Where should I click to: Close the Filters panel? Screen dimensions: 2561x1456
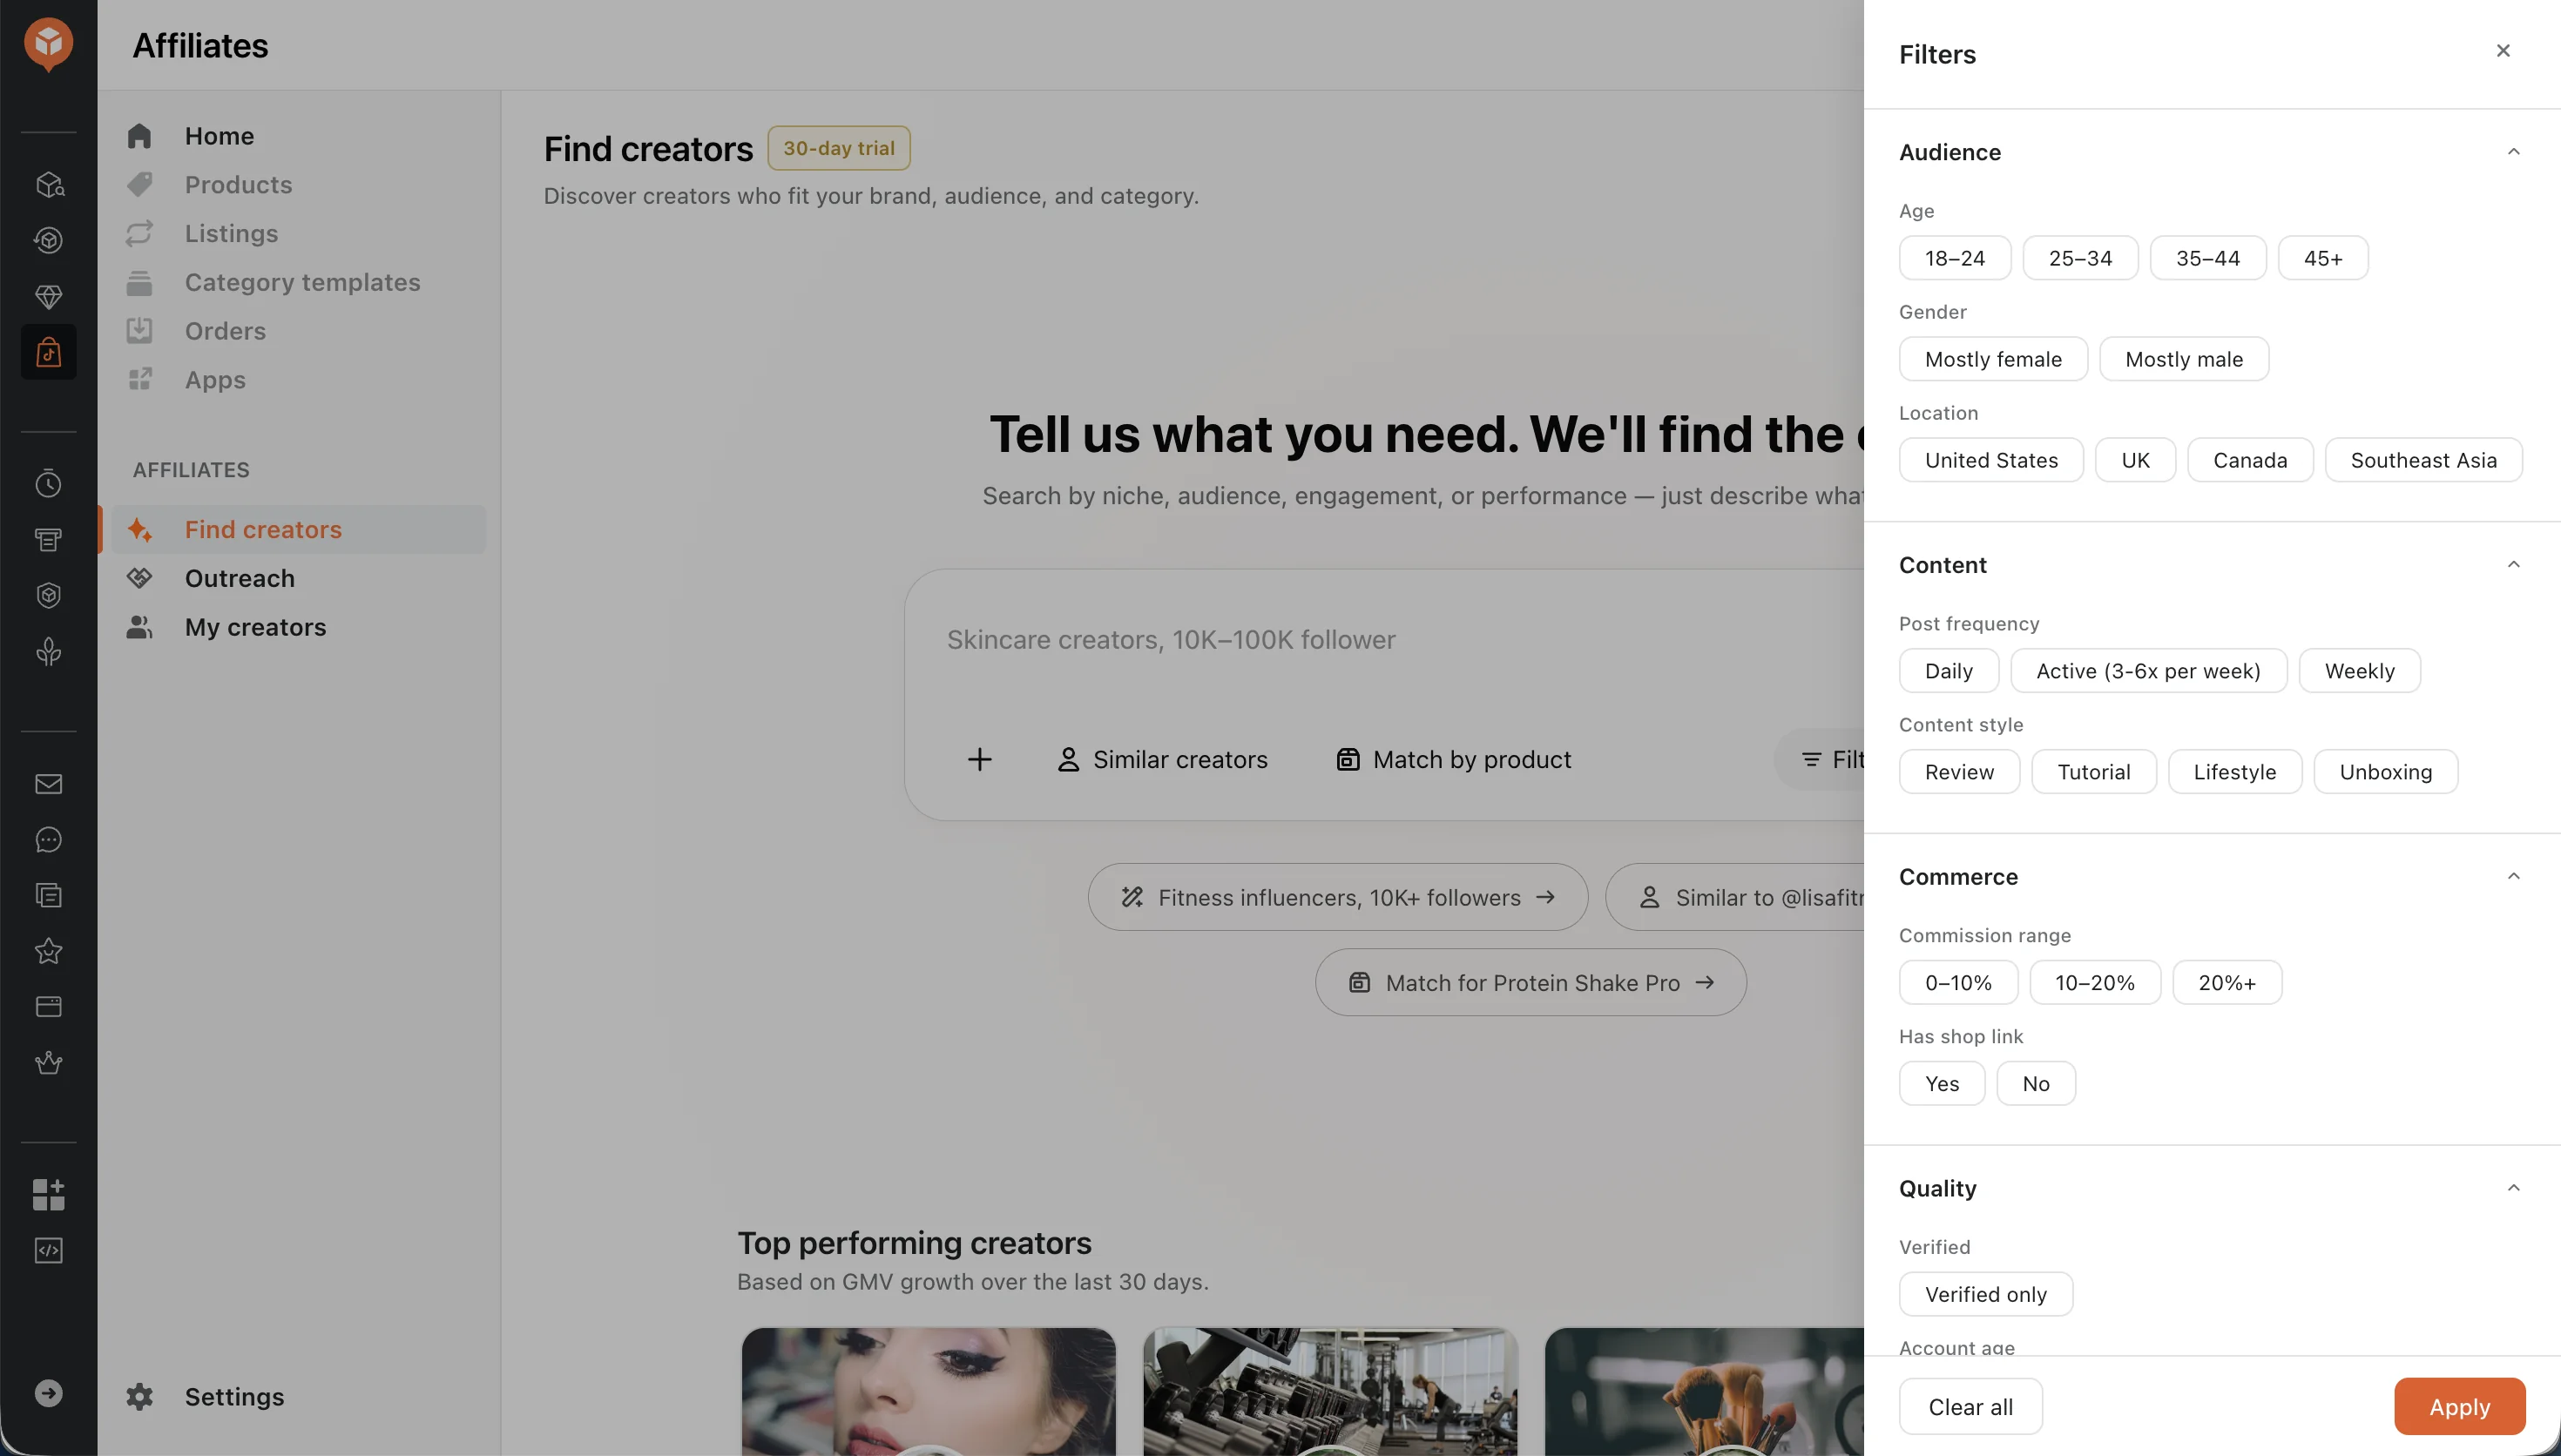click(x=2503, y=51)
